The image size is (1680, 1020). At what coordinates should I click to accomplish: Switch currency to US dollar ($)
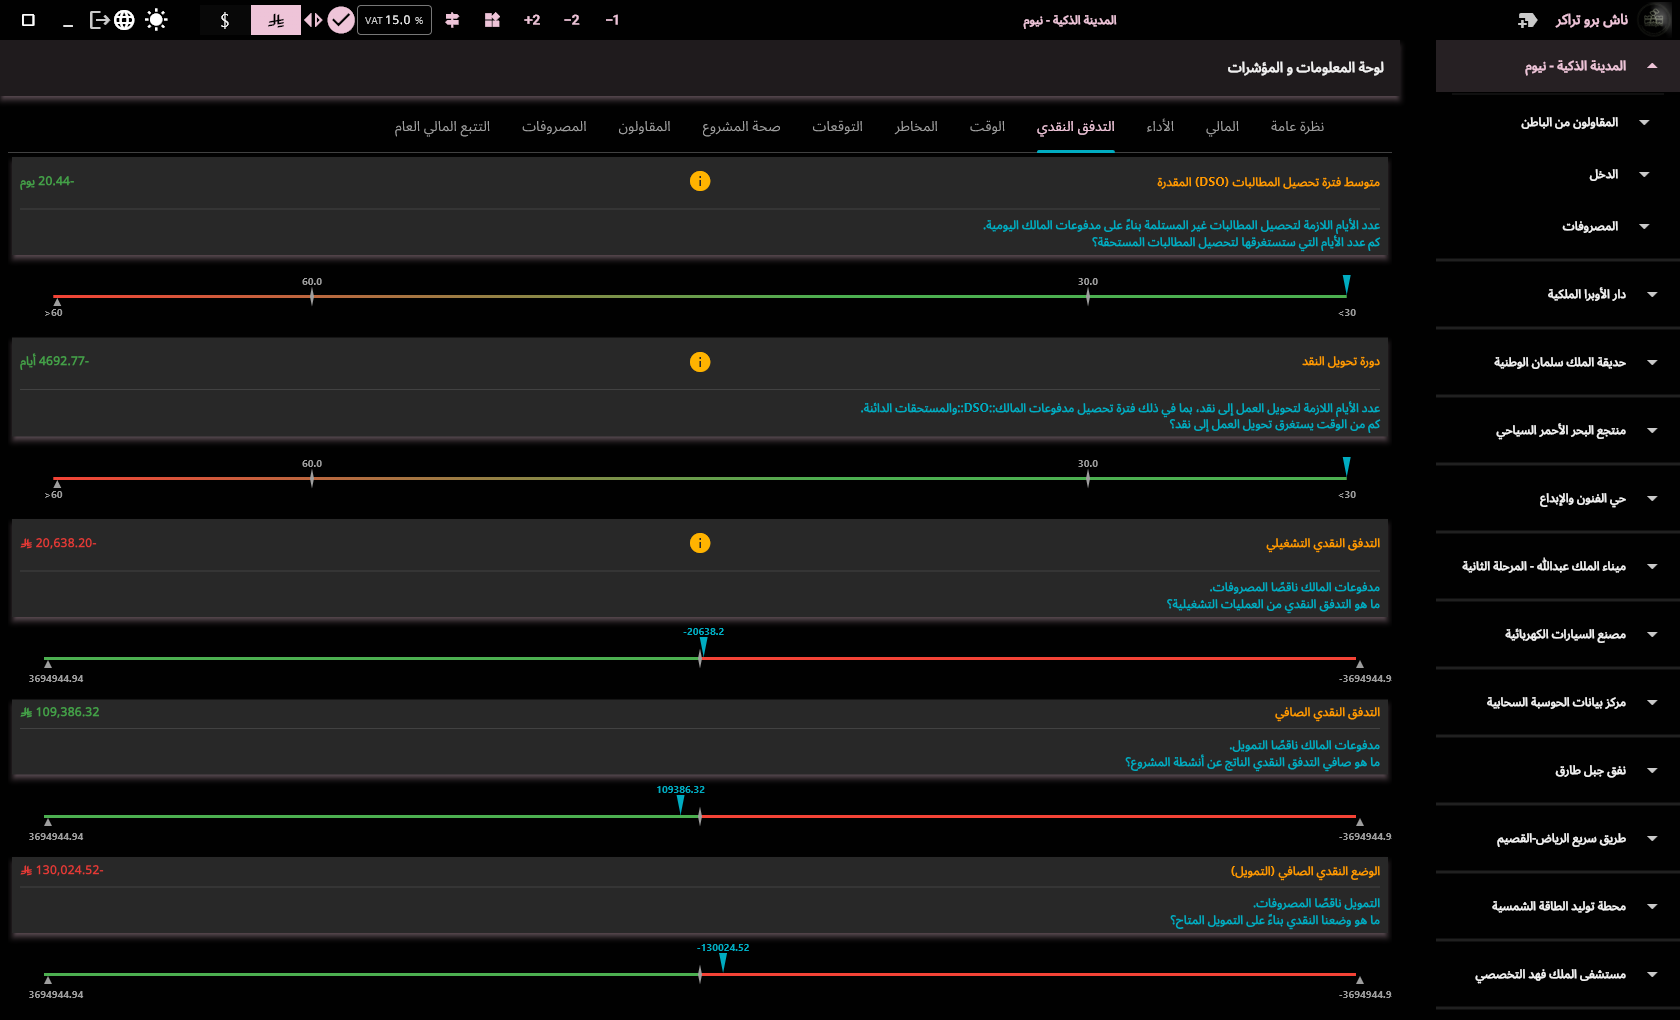point(225,20)
